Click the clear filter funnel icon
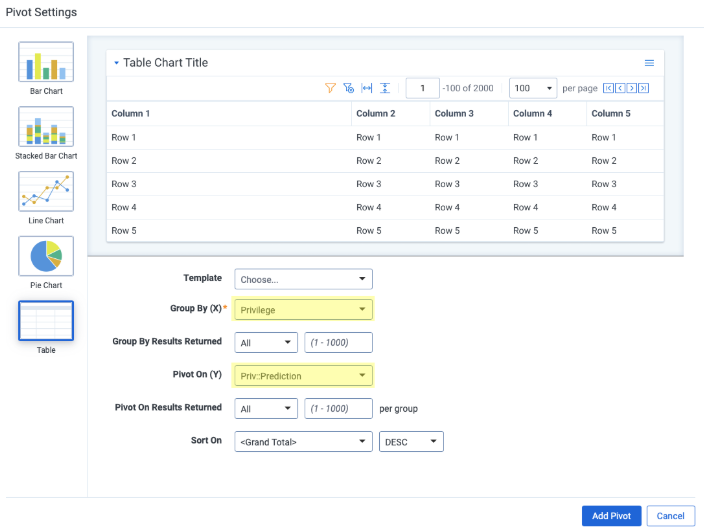 (x=348, y=88)
